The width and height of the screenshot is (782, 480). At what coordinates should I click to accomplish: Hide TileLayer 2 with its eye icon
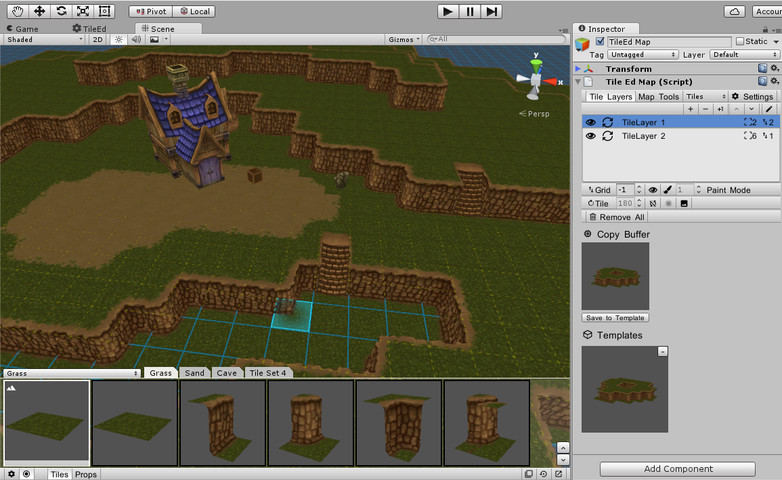click(x=590, y=136)
